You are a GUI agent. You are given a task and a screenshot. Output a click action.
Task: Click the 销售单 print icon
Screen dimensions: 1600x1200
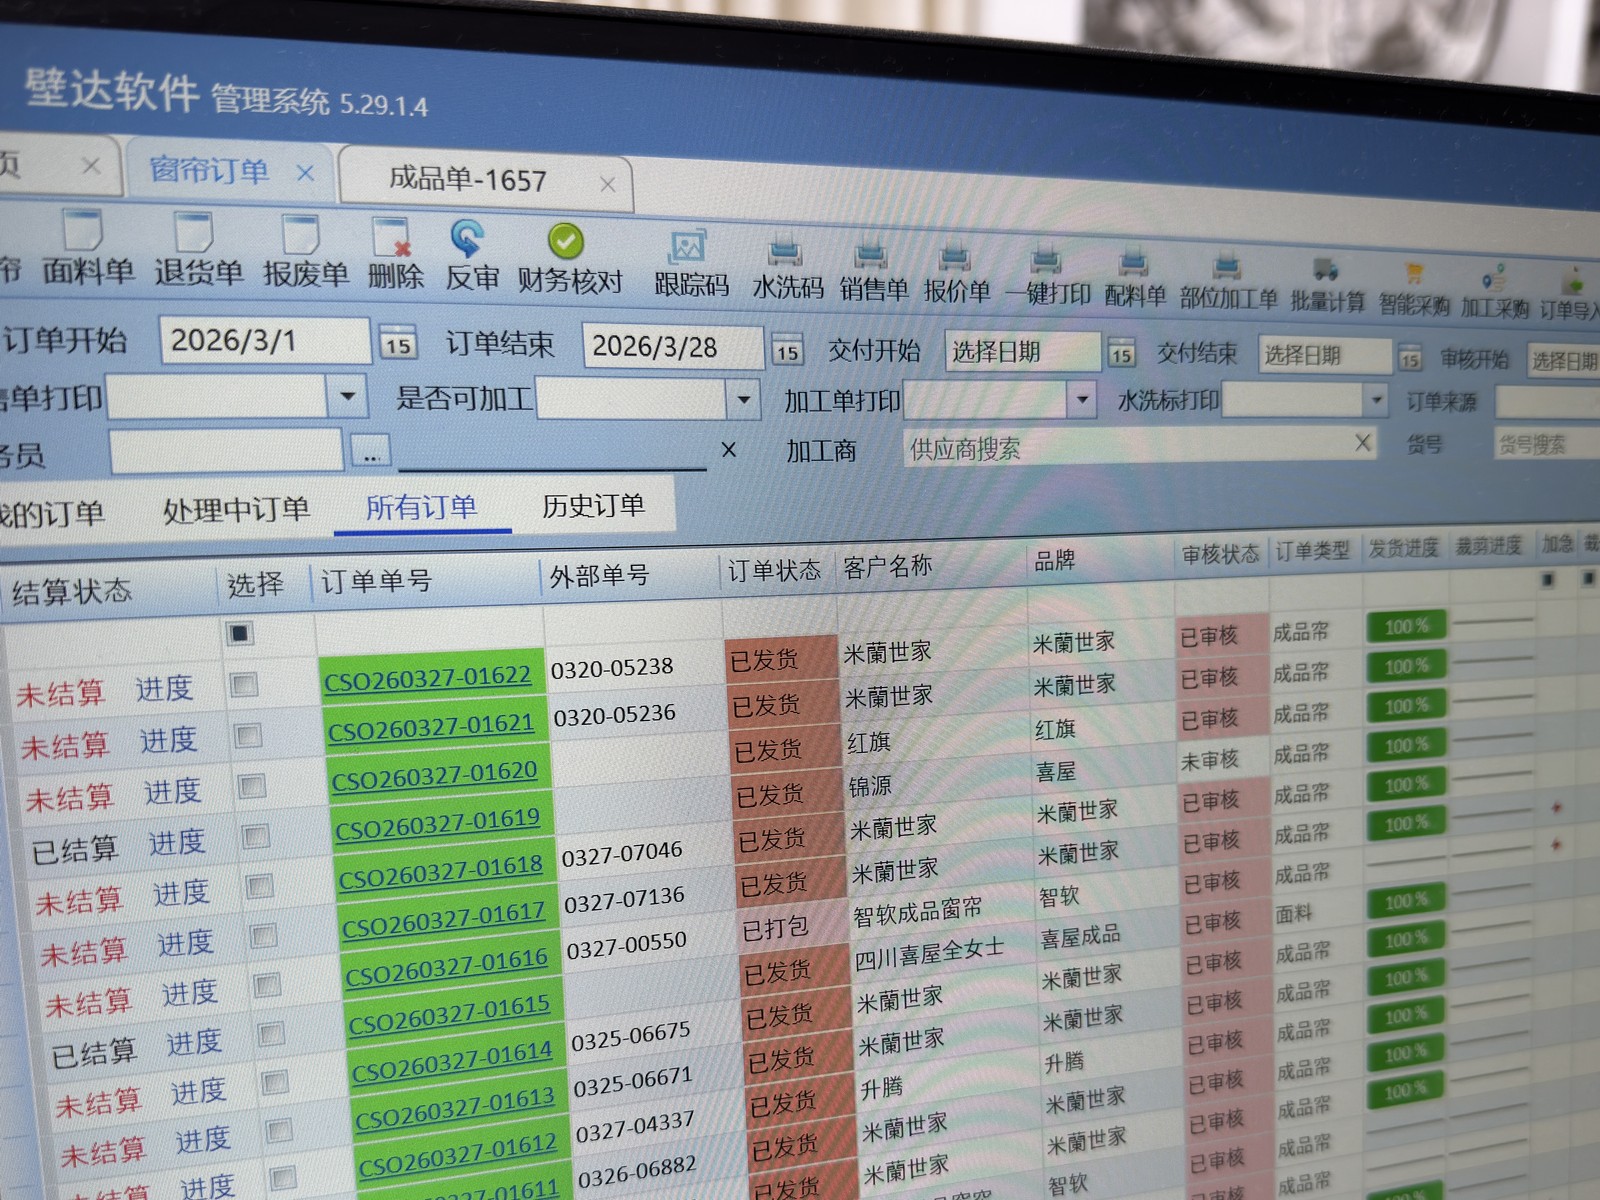[872, 252]
